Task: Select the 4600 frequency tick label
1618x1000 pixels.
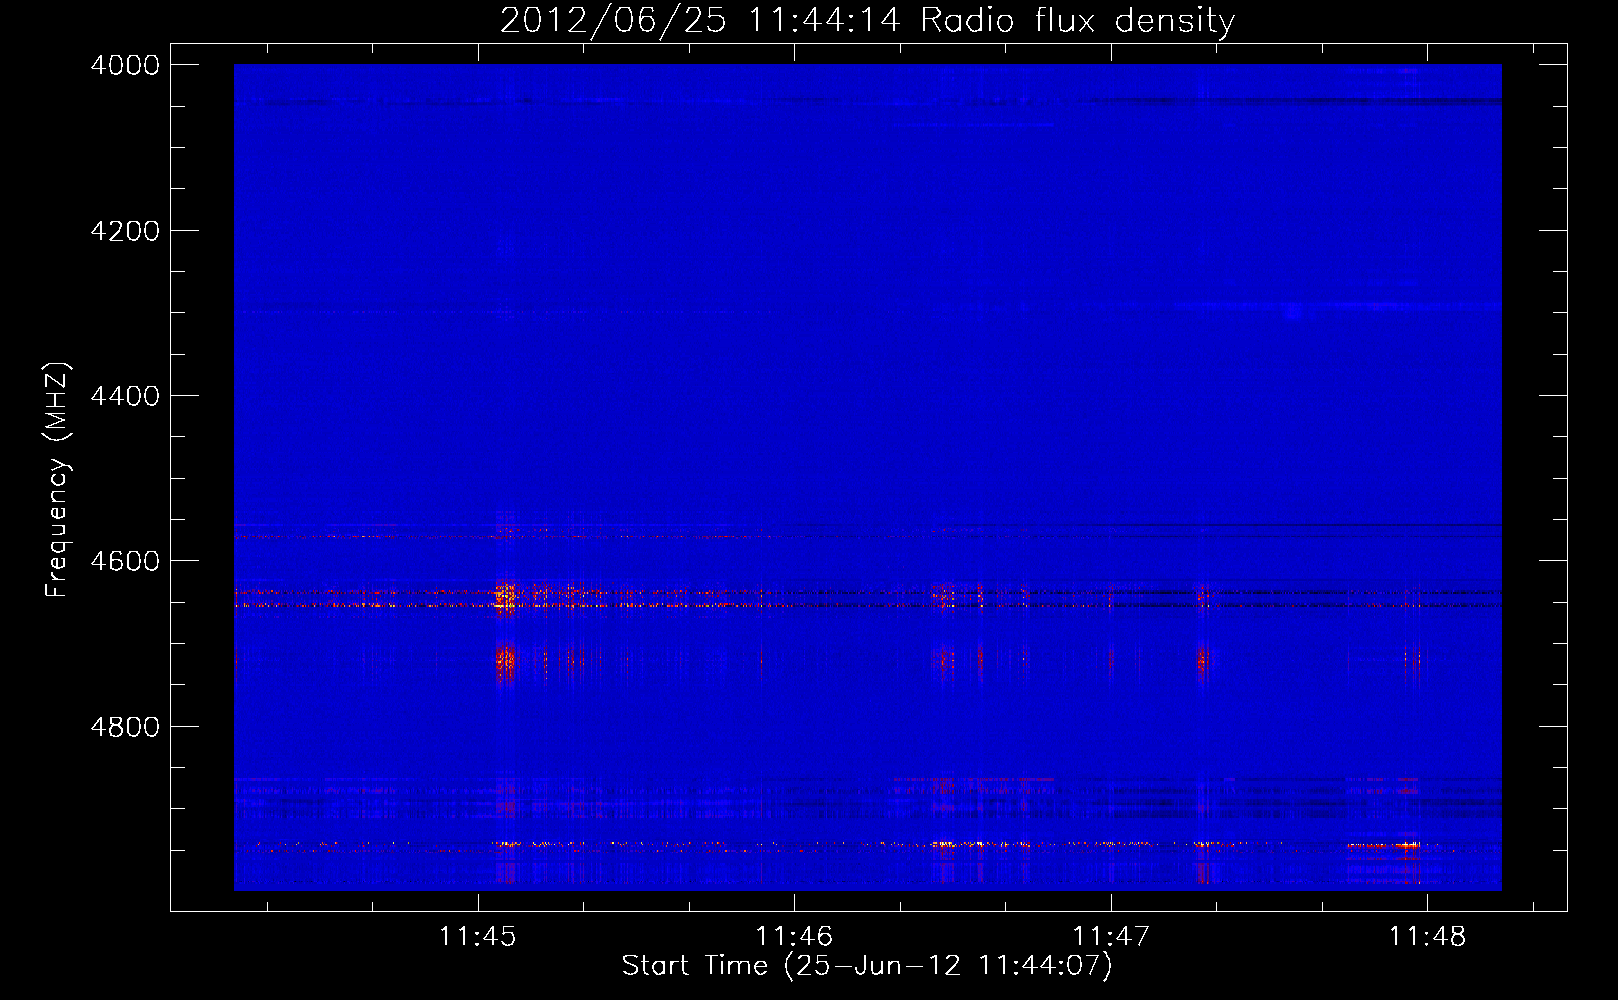Action: (125, 561)
